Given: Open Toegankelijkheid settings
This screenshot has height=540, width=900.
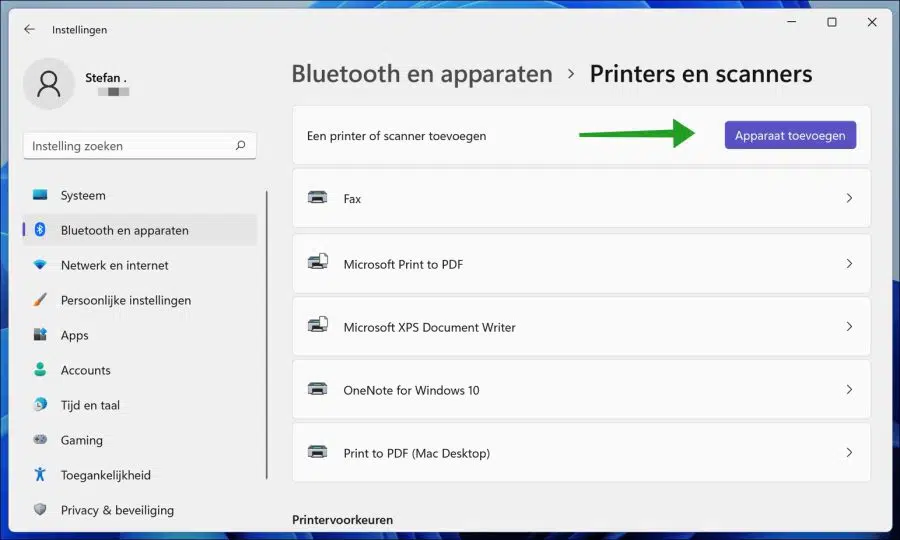Looking at the screenshot, I should coord(140,475).
